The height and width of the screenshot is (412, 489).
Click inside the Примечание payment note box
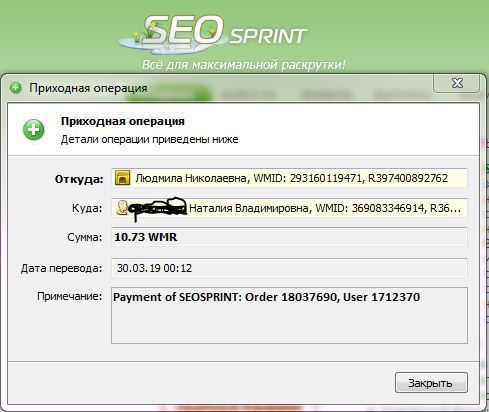point(289,315)
